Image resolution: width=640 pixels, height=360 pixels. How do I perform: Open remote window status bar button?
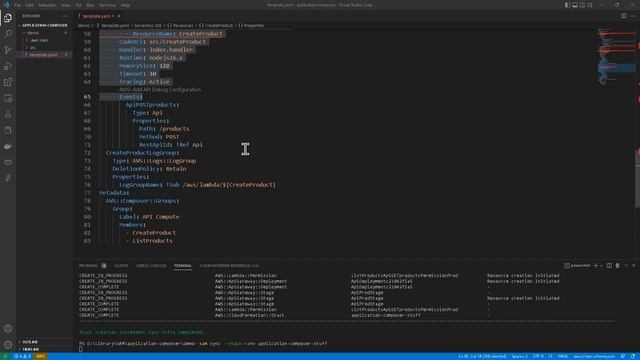(x=5, y=356)
